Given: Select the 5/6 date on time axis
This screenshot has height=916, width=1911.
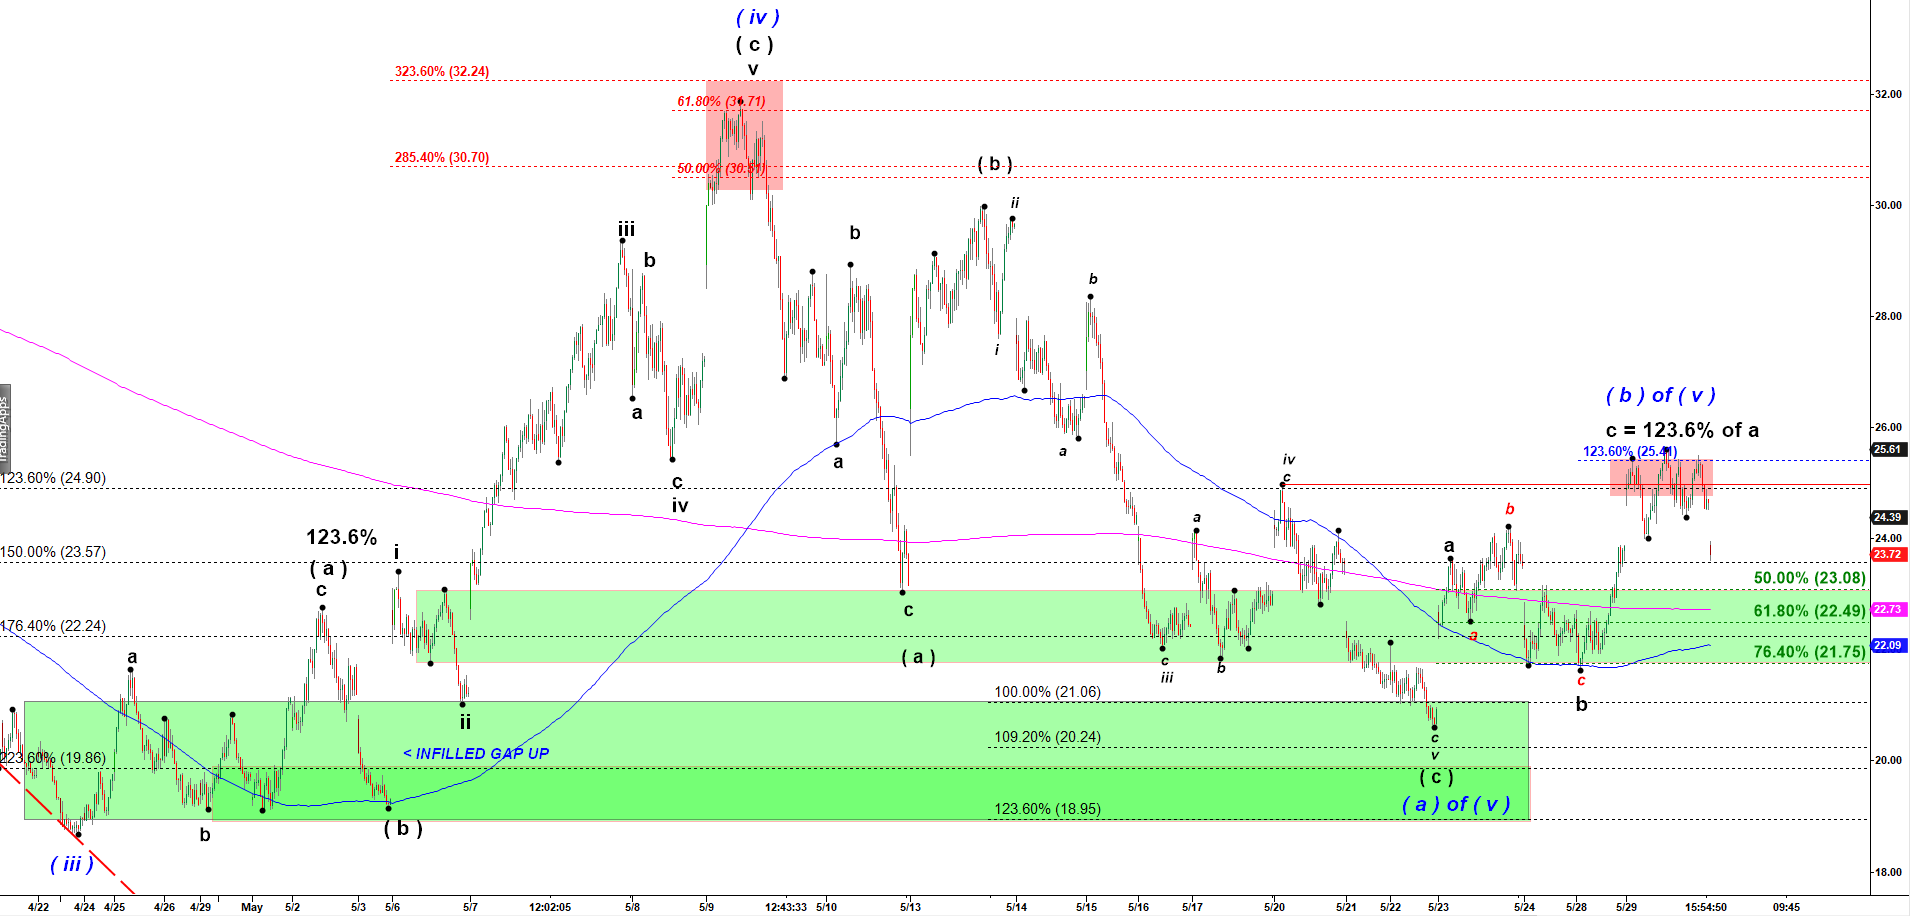Looking at the screenshot, I should (393, 908).
